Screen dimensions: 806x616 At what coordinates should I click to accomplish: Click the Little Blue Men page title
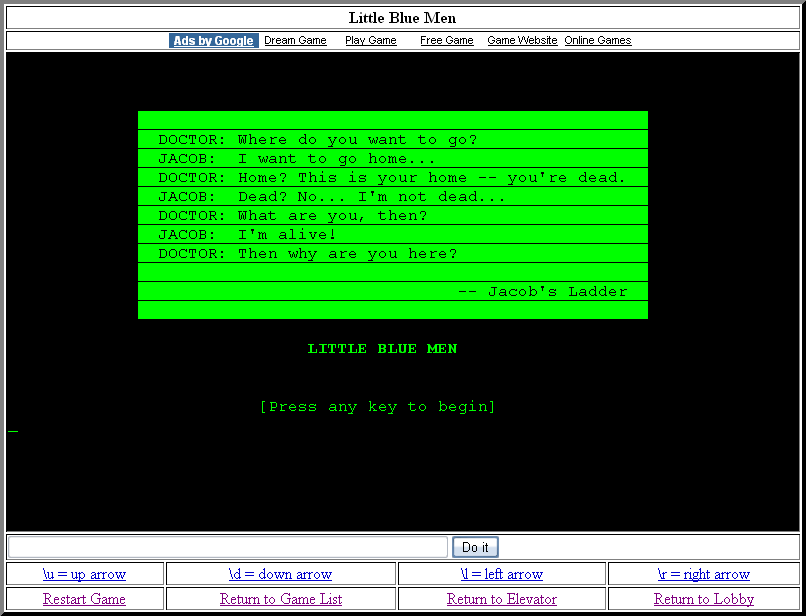pos(402,18)
